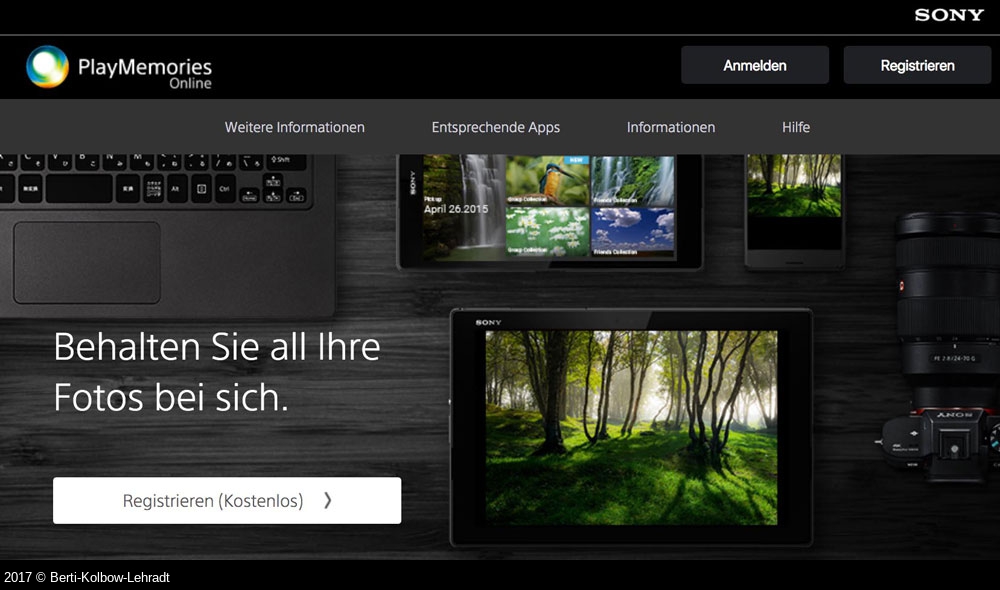Image resolution: width=1000 pixels, height=590 pixels.
Task: Click headline text Behalten Sie all Ihre
Action: 217,347
